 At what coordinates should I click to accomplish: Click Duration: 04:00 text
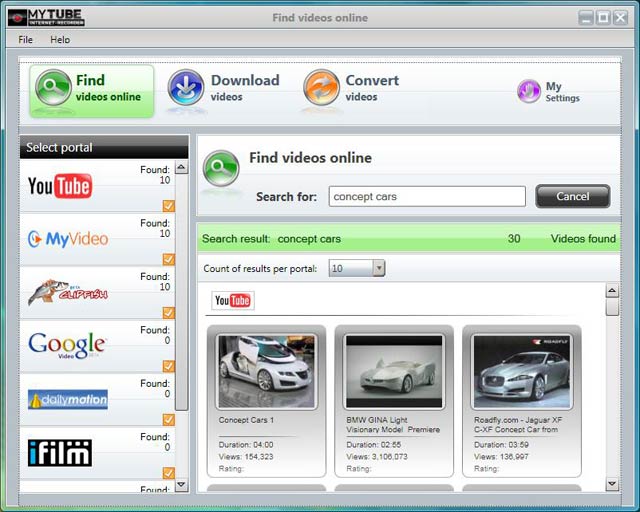246,445
